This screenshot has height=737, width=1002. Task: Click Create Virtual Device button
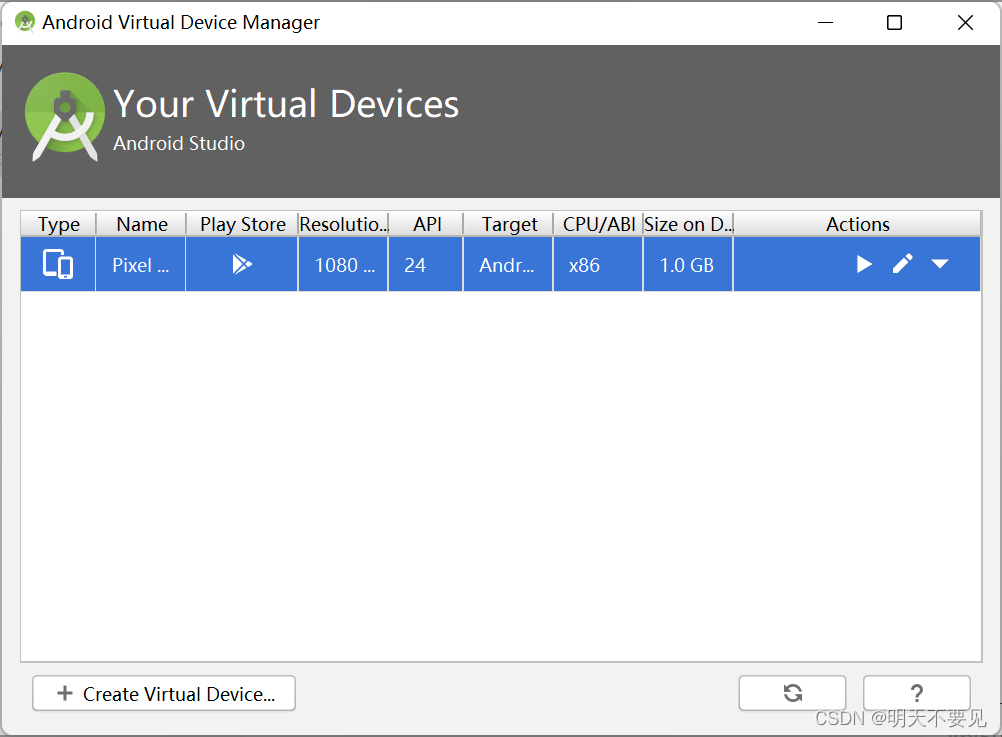[x=164, y=693]
